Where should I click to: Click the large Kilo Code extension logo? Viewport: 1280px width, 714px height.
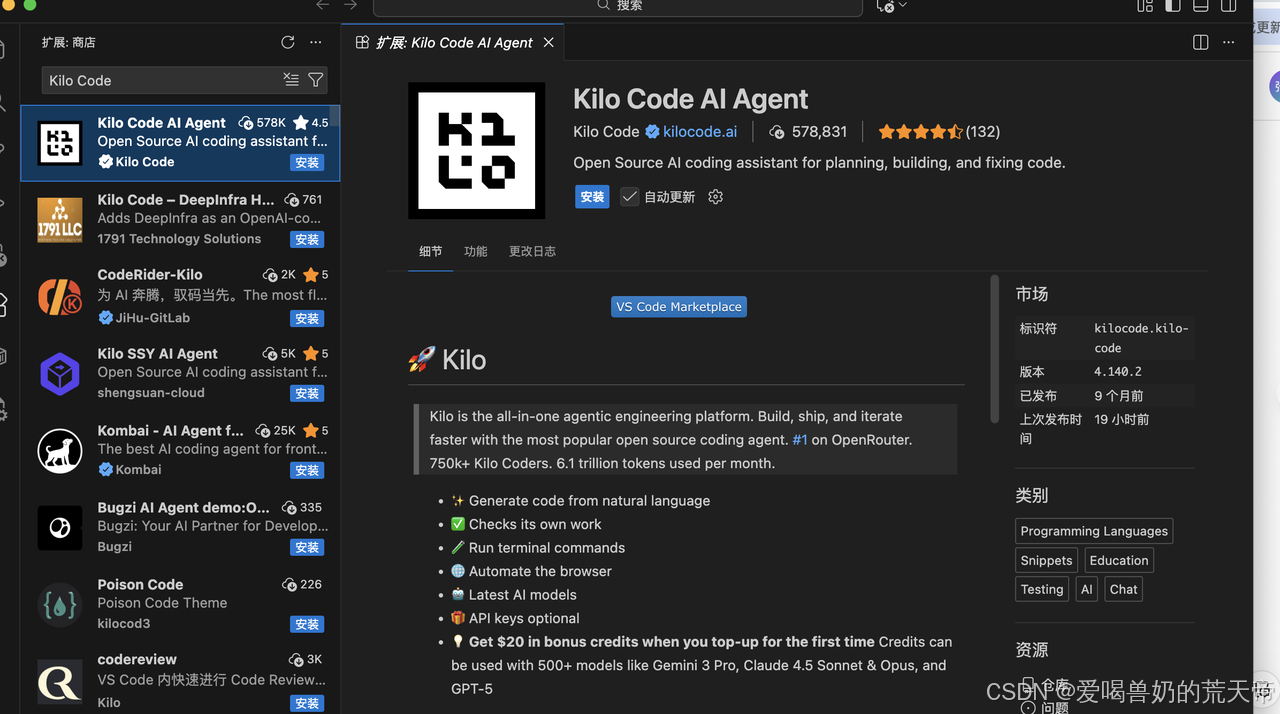(477, 150)
